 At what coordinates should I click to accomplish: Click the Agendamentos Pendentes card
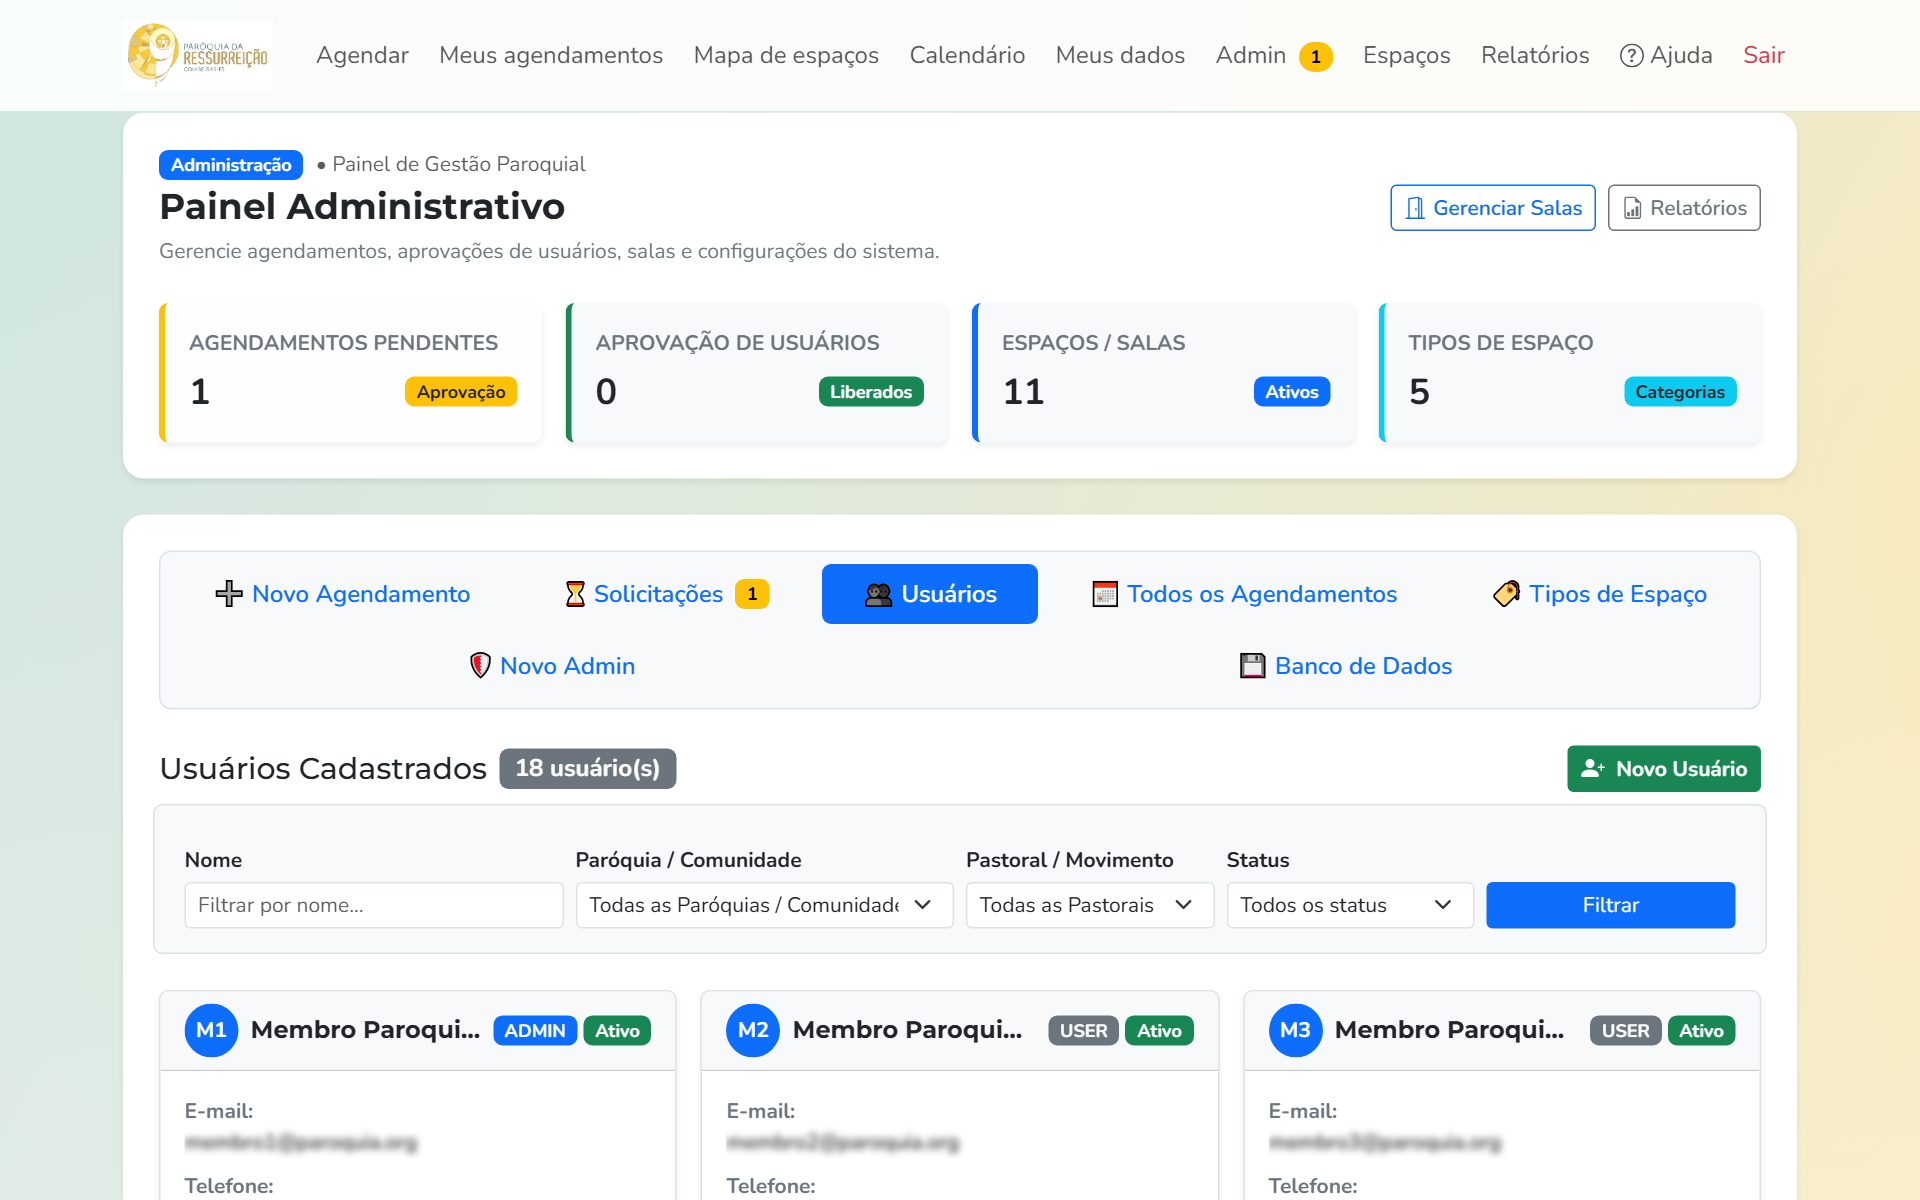(x=350, y=372)
